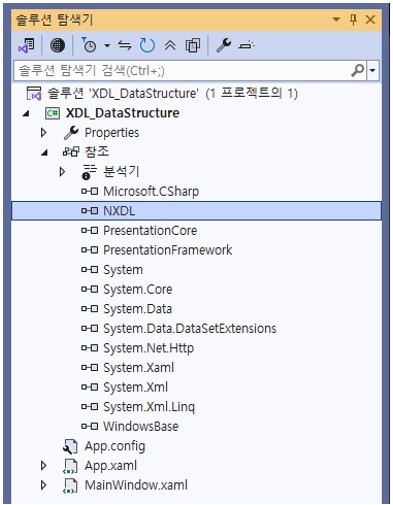Toggle the Preview Selected Items icon

[x=246, y=45]
